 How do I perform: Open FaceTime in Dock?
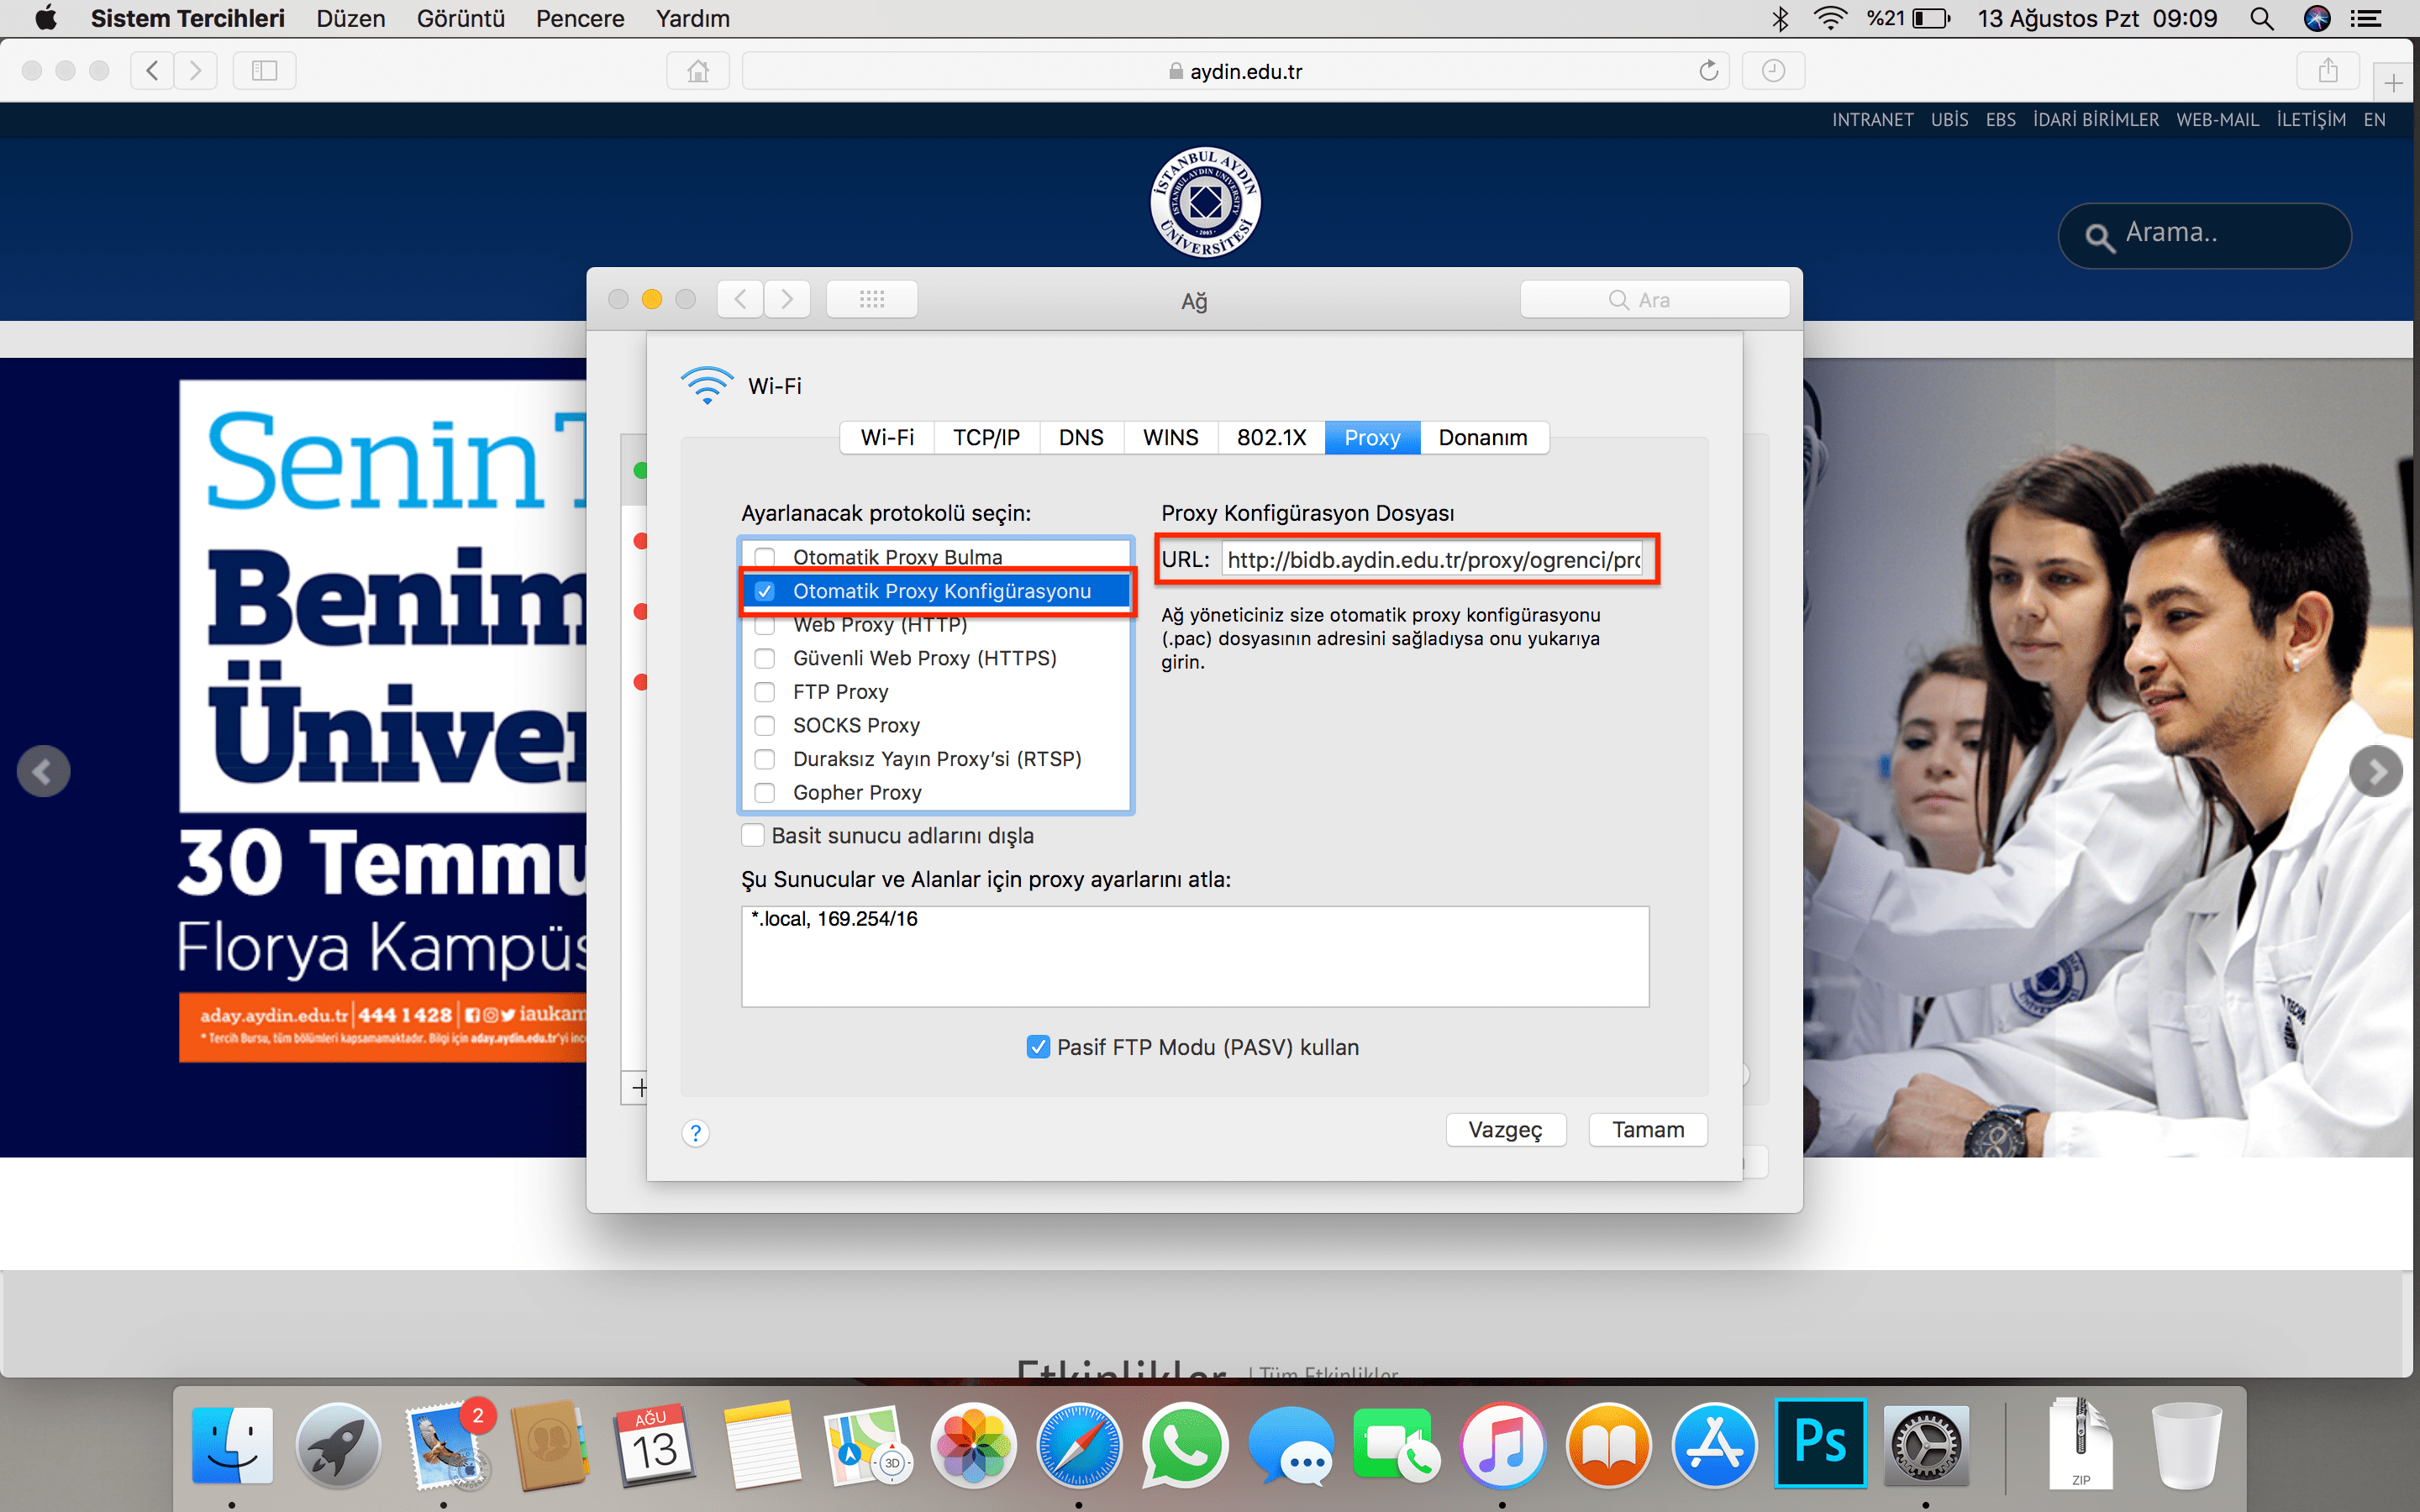pyautogui.click(x=1397, y=1445)
